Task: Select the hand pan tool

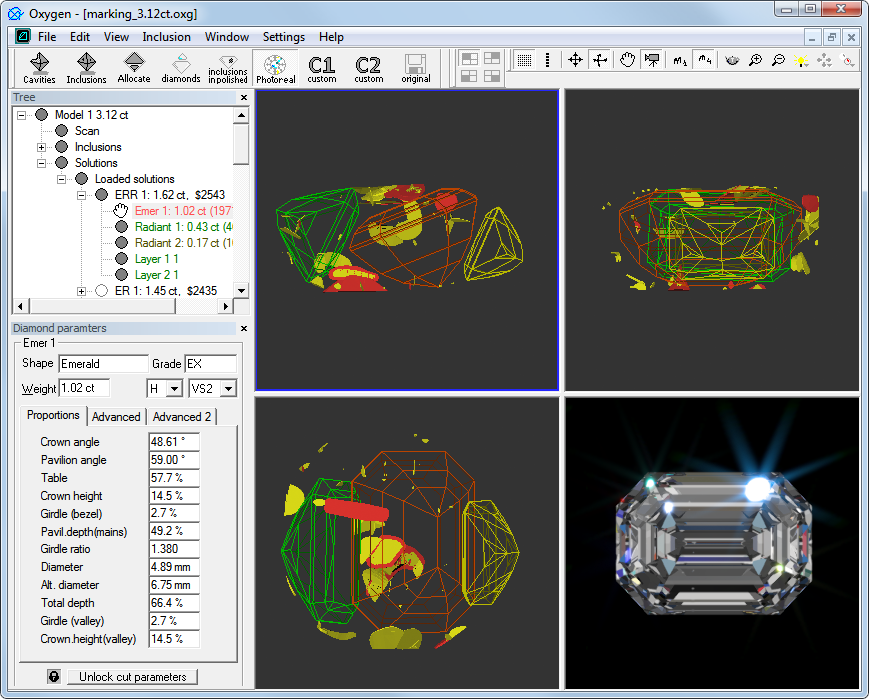Action: [627, 60]
